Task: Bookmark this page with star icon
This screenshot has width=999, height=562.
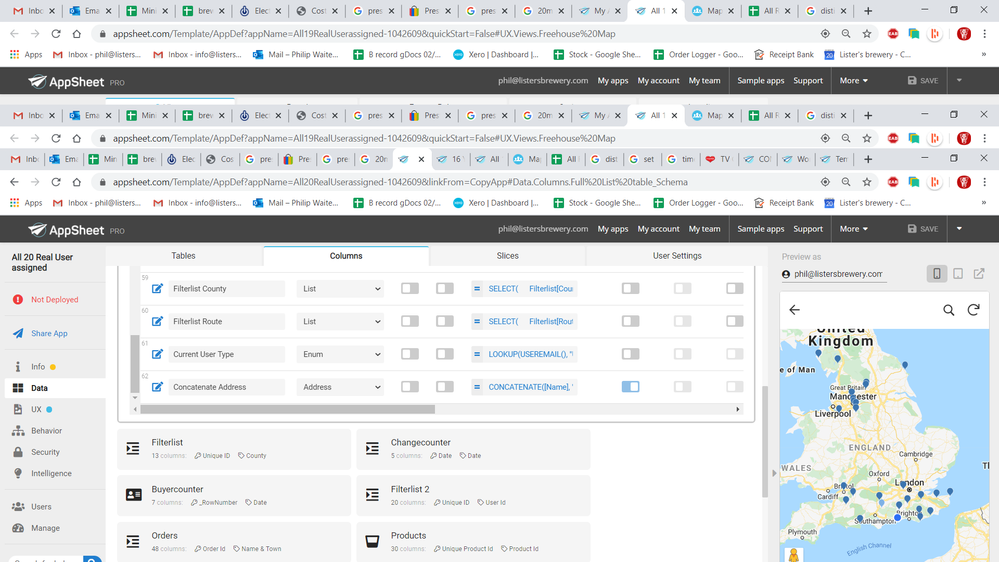Action: click(866, 182)
